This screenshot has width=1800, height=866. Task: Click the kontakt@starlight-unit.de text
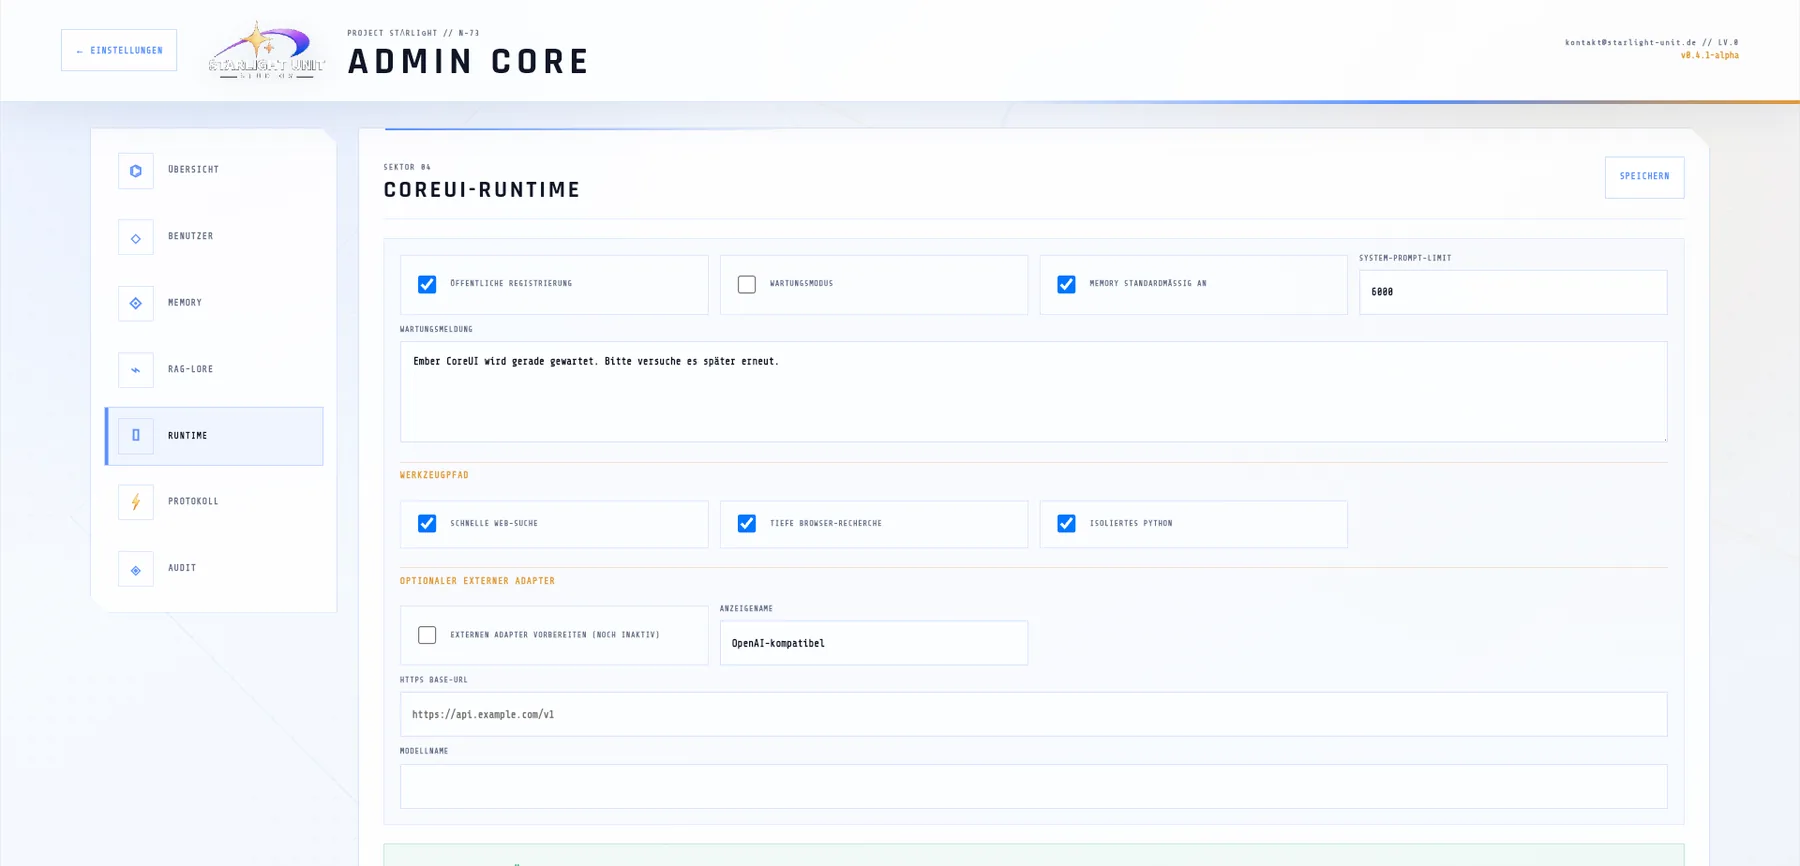point(1630,43)
